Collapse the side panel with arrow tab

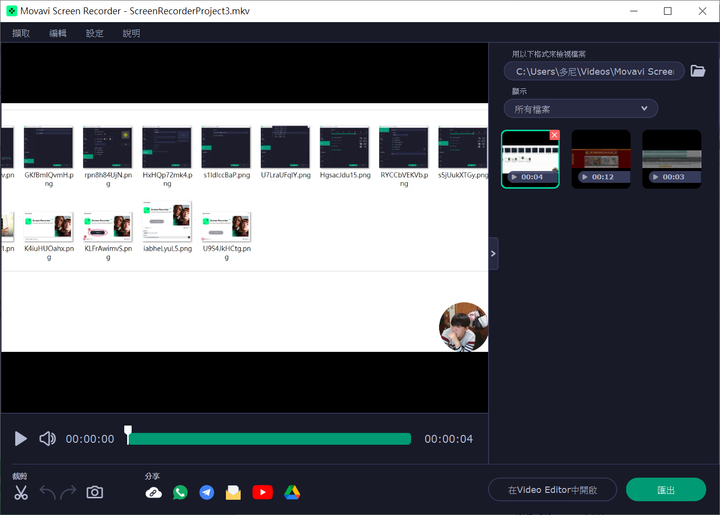tap(493, 253)
